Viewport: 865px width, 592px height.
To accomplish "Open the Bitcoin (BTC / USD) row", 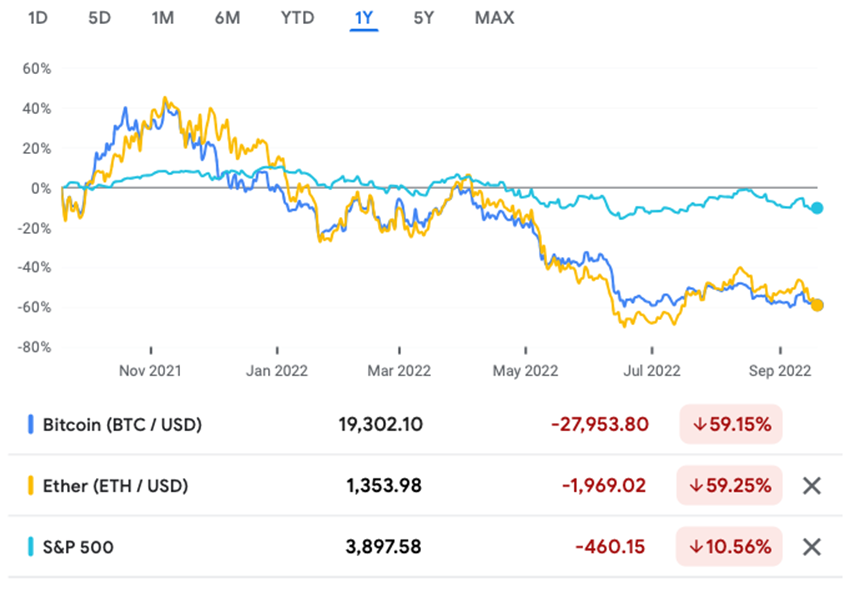I will [122, 425].
